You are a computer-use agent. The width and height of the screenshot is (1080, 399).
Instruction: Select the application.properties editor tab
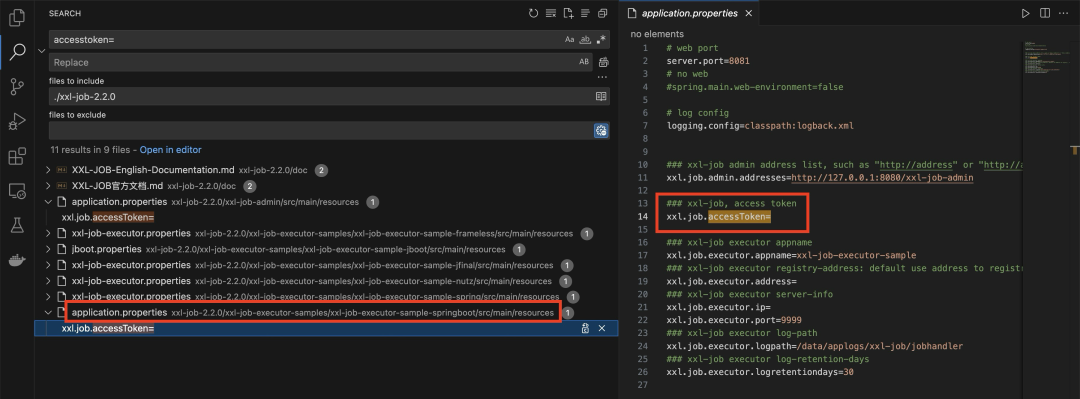(x=690, y=13)
